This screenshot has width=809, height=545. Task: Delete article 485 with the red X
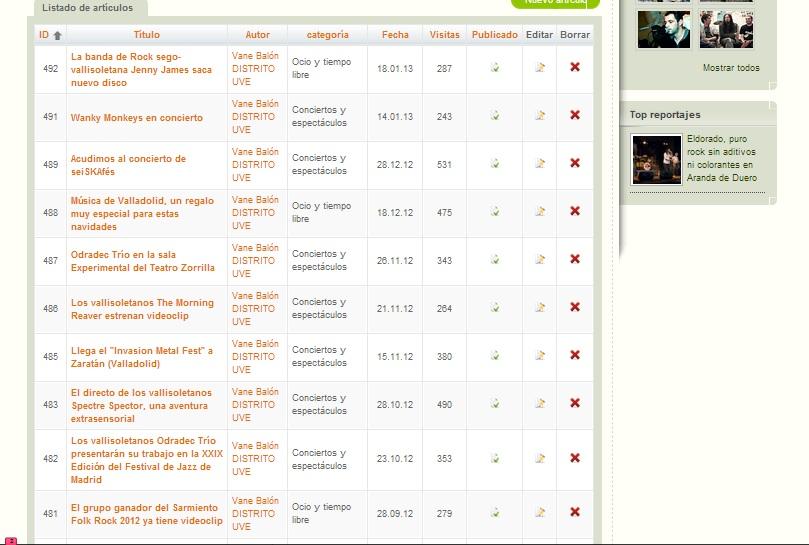(x=575, y=355)
